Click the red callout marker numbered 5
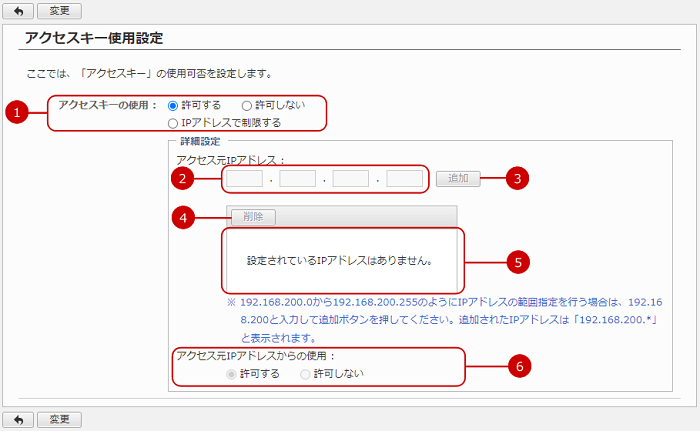This screenshot has width=700, height=431. point(517,261)
